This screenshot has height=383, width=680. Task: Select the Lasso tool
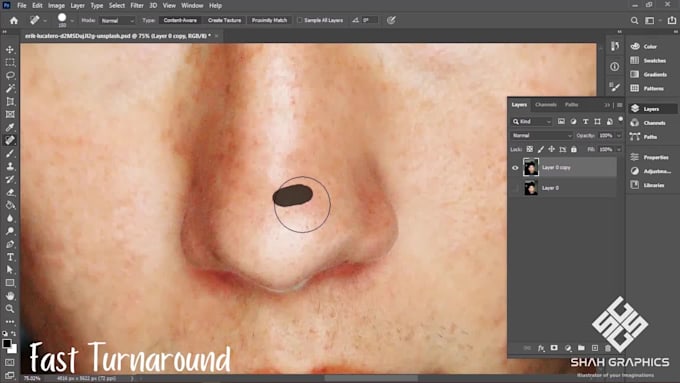pyautogui.click(x=10, y=75)
